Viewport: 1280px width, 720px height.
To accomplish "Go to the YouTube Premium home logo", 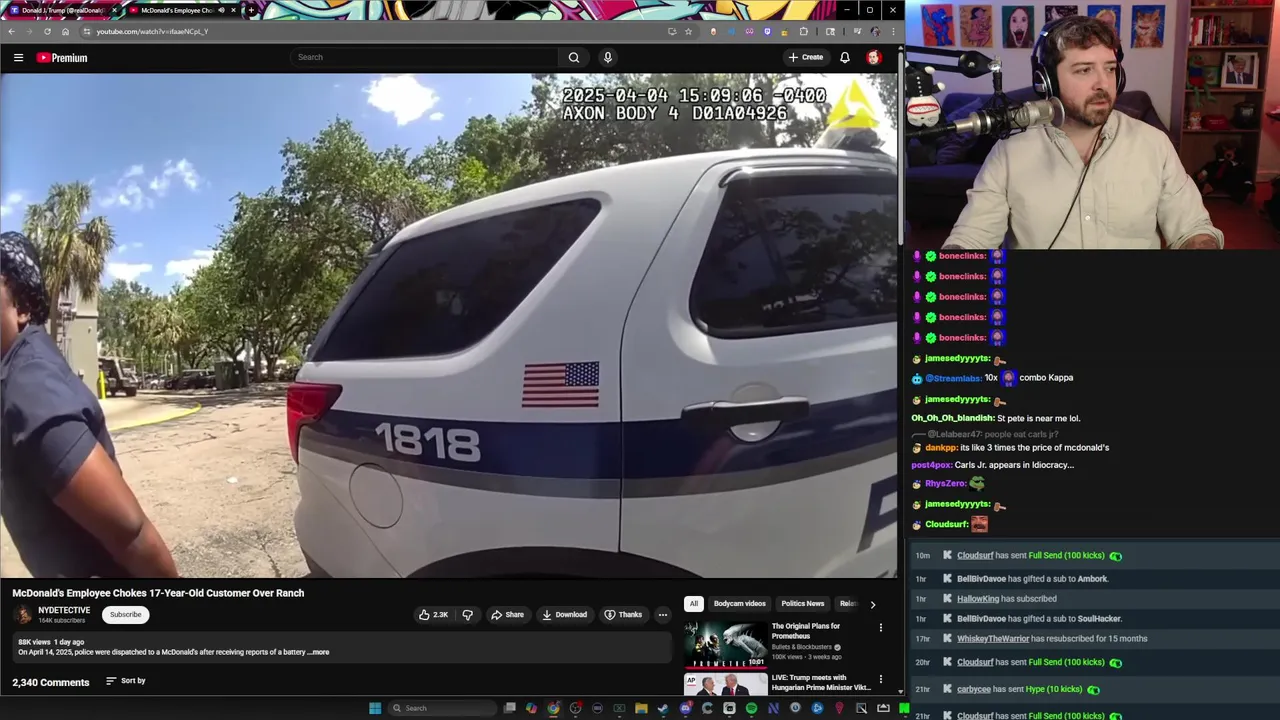I will click(62, 58).
